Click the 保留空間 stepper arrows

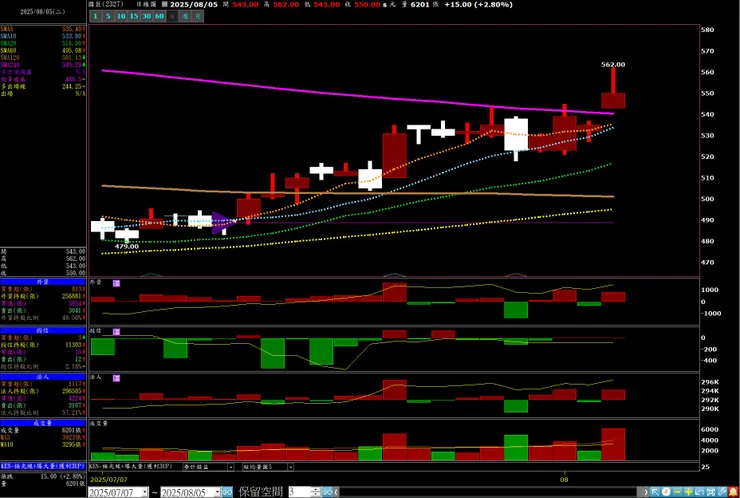316,492
